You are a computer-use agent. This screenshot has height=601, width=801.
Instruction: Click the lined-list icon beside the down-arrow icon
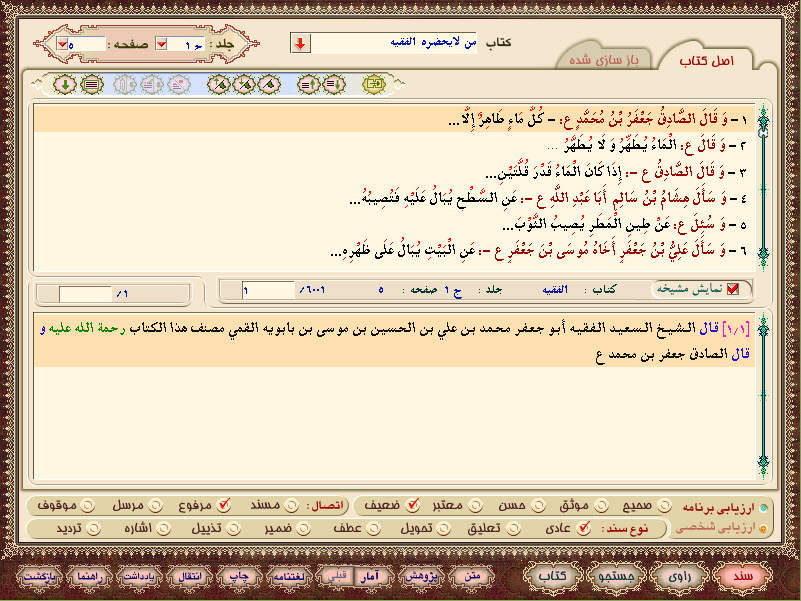[x=88, y=84]
